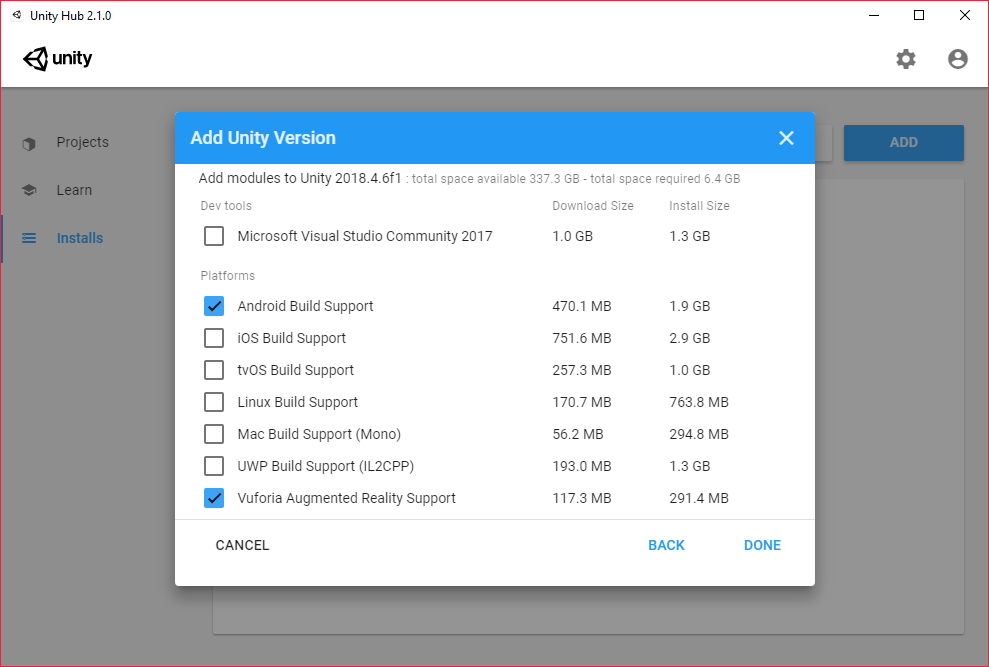Uncheck Android Build Support

(213, 306)
